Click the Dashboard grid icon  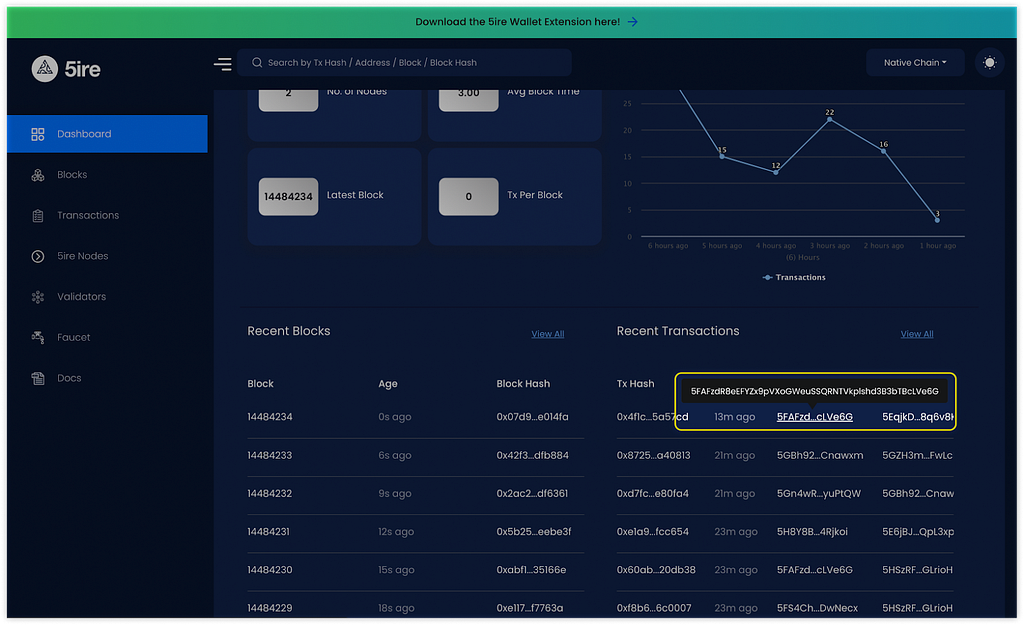tap(38, 134)
